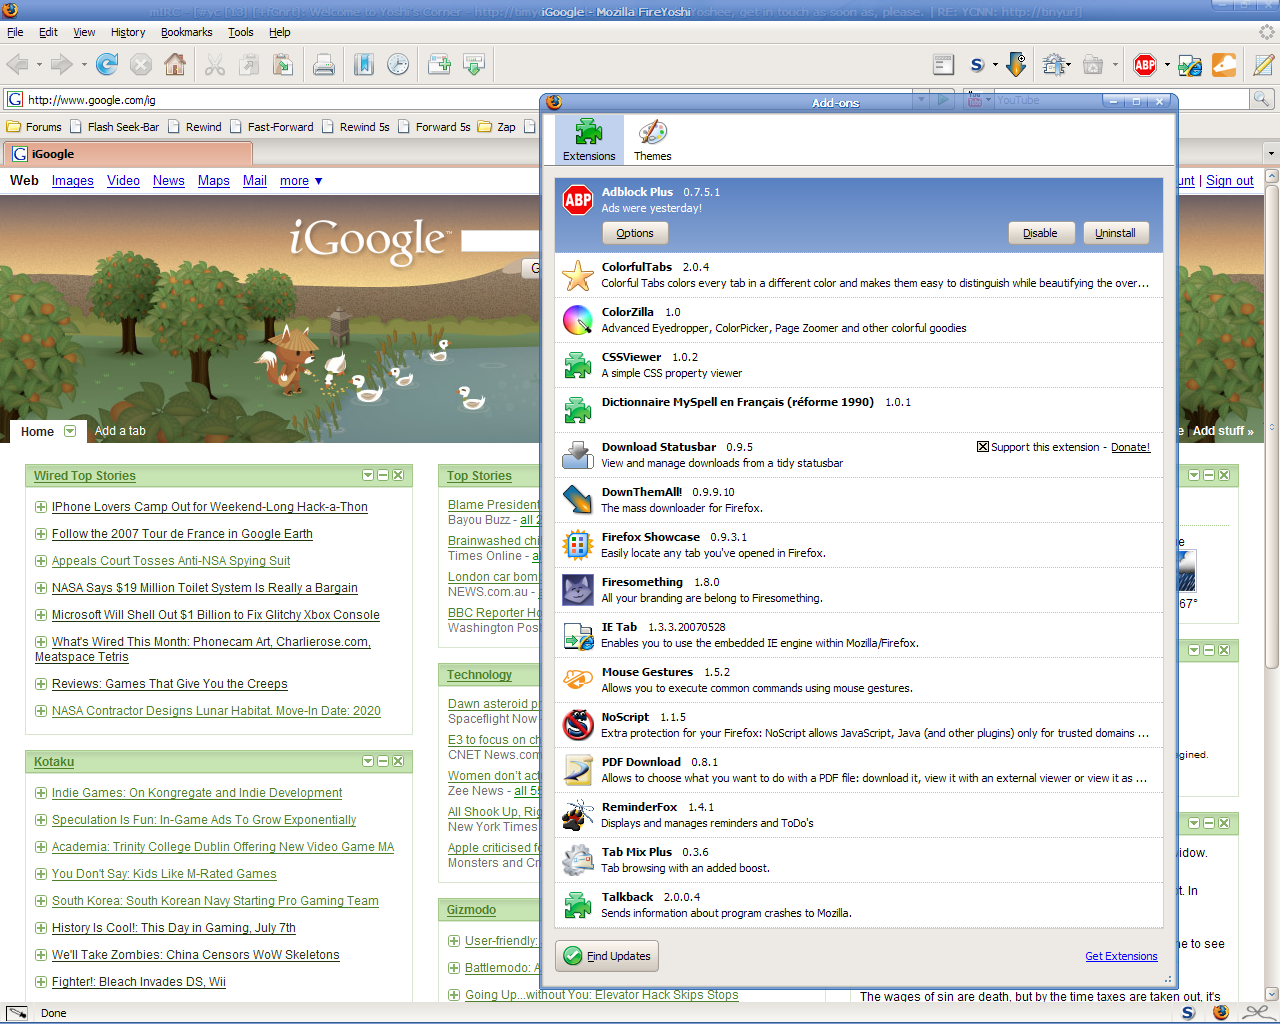Viewport: 1280px width, 1024px height.
Task: Click the Reload page toolbar icon
Action: [107, 65]
